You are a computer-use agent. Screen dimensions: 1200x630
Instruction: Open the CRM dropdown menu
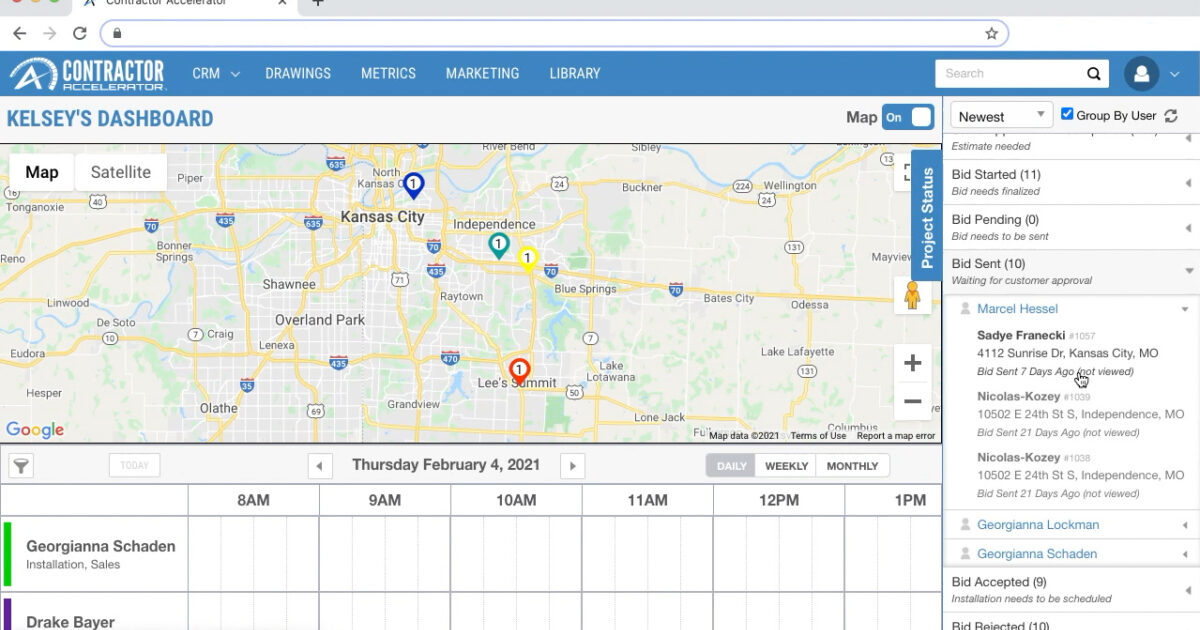click(216, 74)
